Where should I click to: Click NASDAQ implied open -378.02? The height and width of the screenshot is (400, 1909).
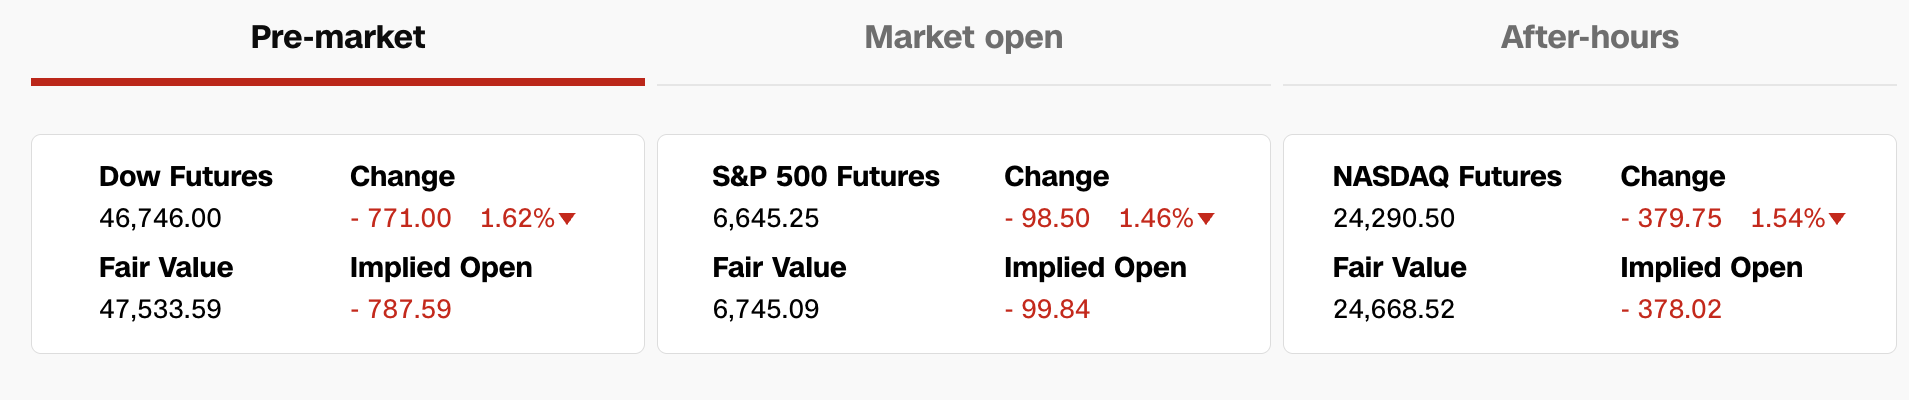coord(1671,309)
